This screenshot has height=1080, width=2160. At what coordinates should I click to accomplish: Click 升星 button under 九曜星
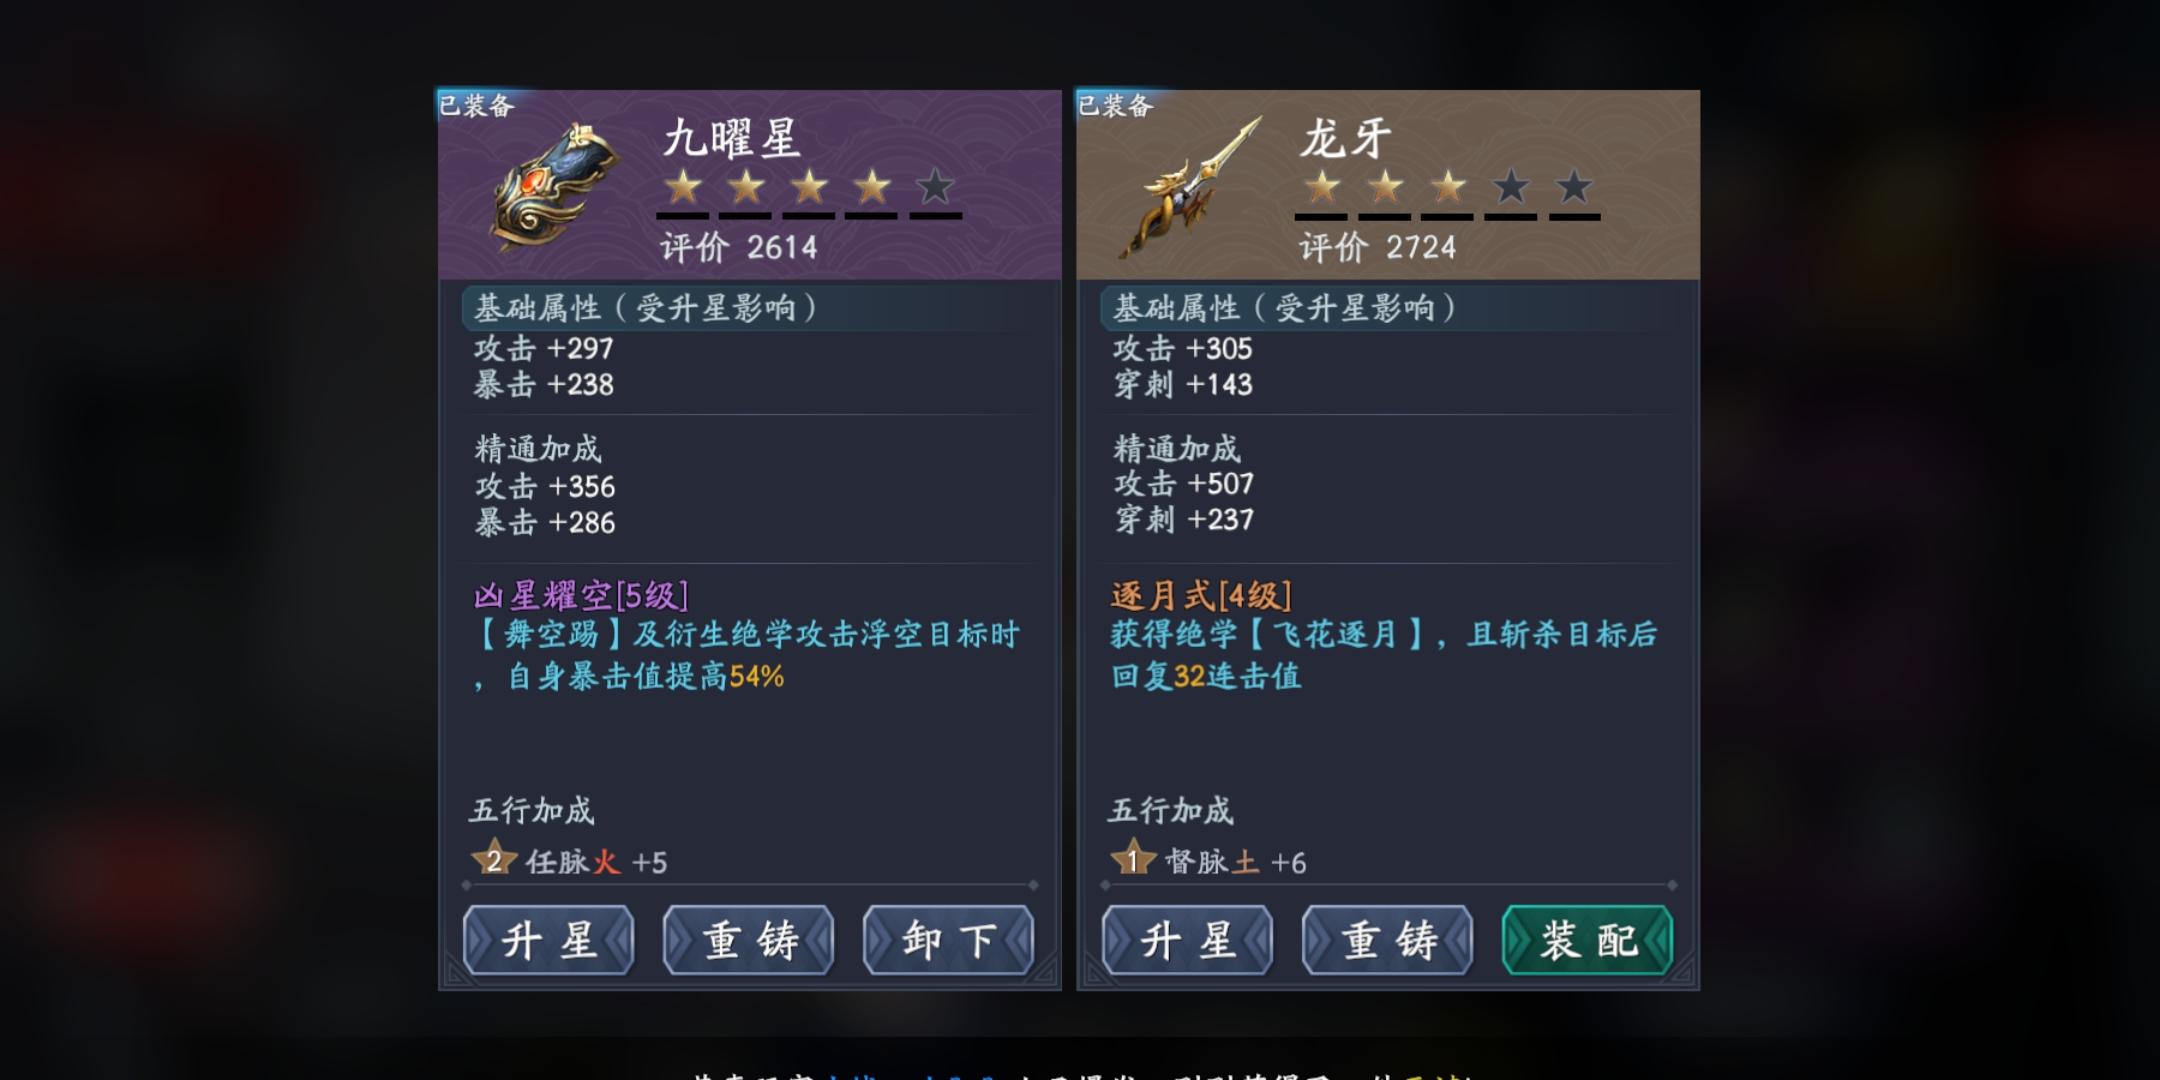(549, 940)
